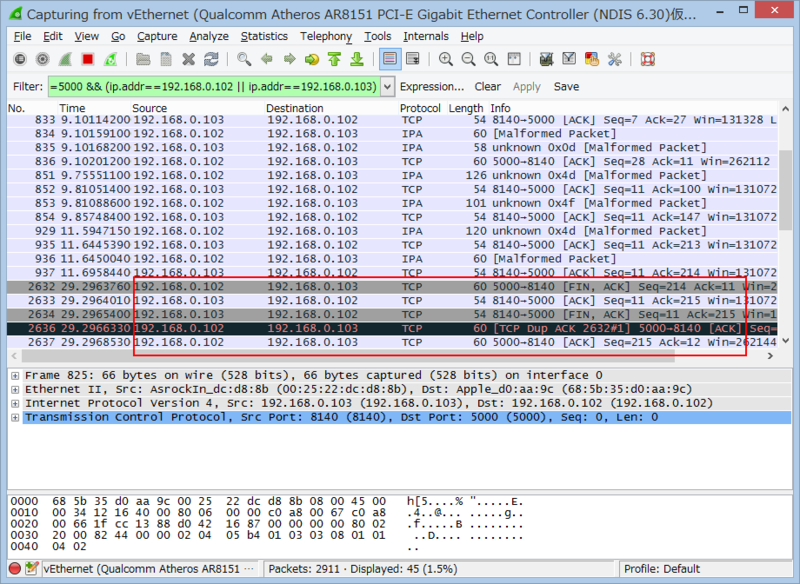The width and height of the screenshot is (800, 584).
Task: Open the Statistics menu
Action: coord(264,36)
